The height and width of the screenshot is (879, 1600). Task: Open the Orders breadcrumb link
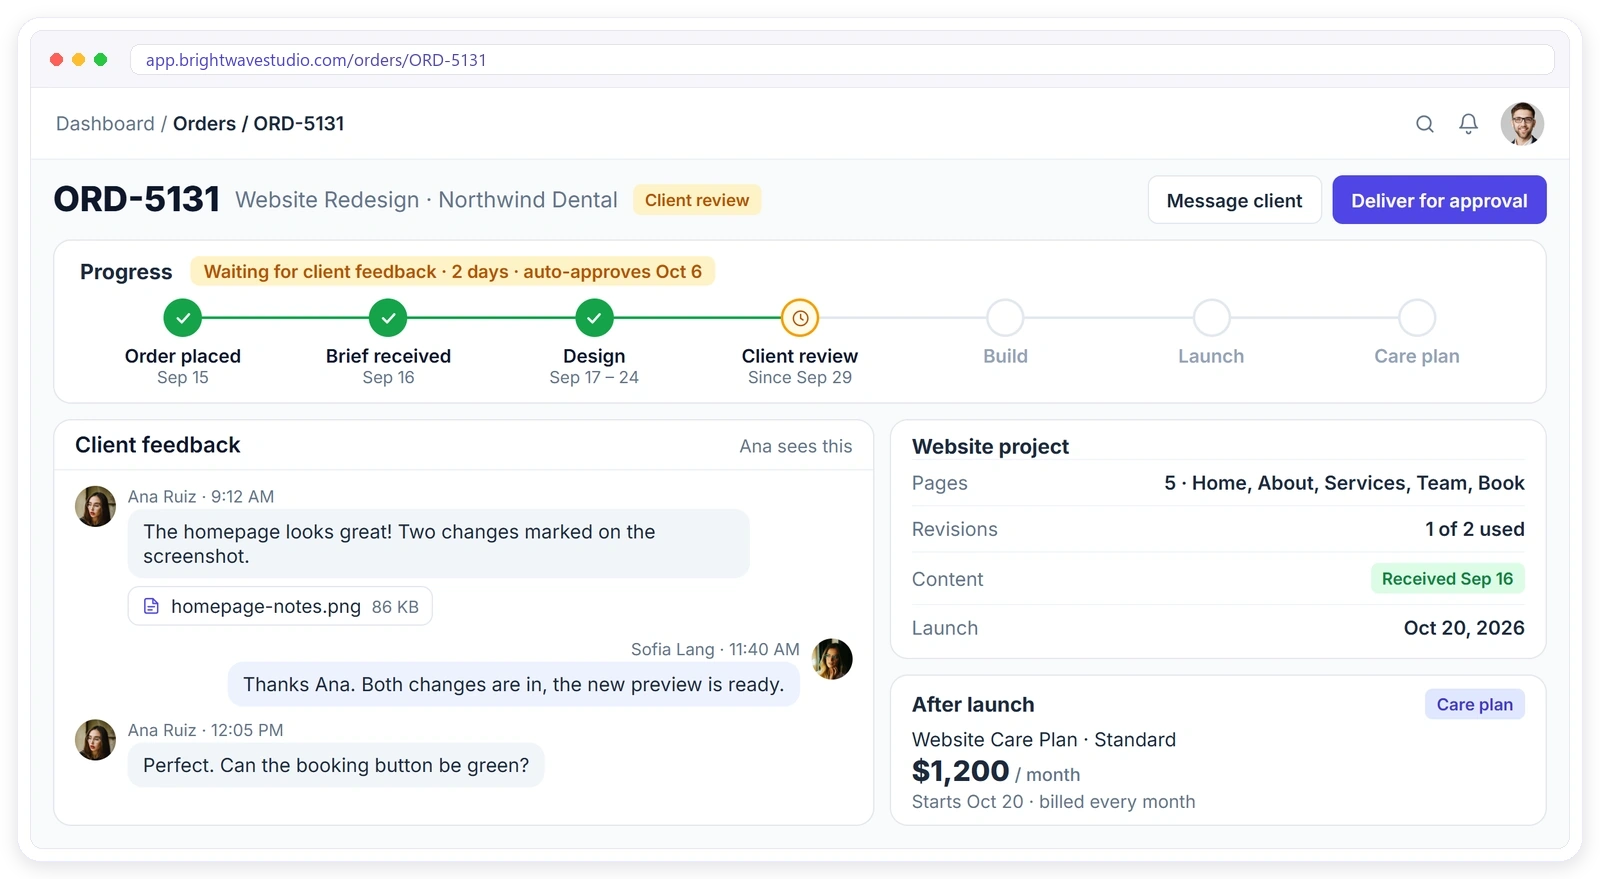(204, 124)
